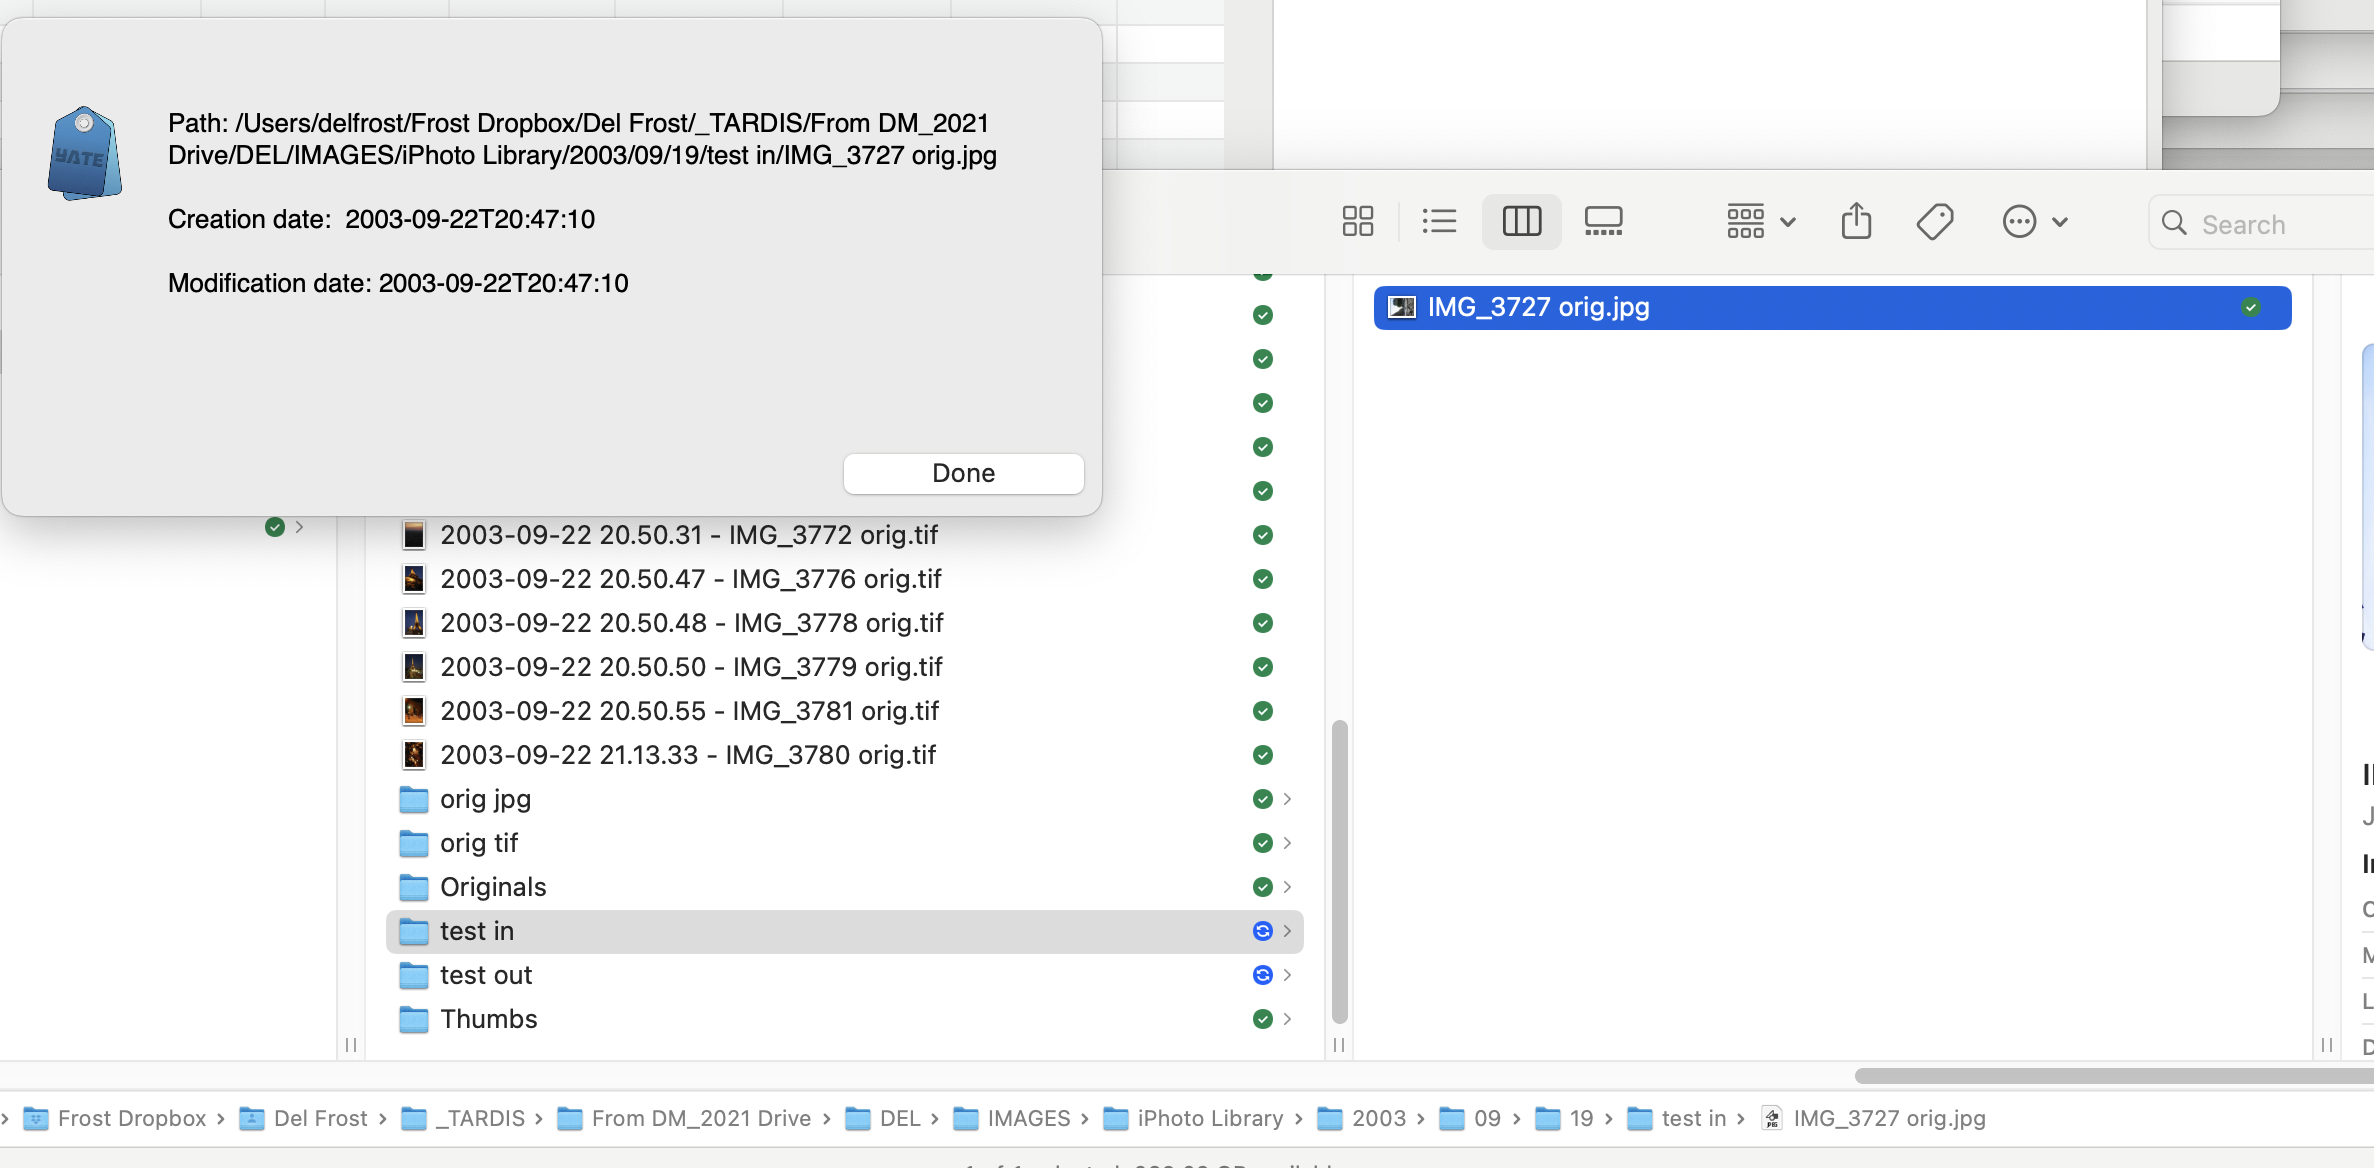Switch to gallery view
Image resolution: width=2374 pixels, height=1168 pixels.
[x=1603, y=221]
